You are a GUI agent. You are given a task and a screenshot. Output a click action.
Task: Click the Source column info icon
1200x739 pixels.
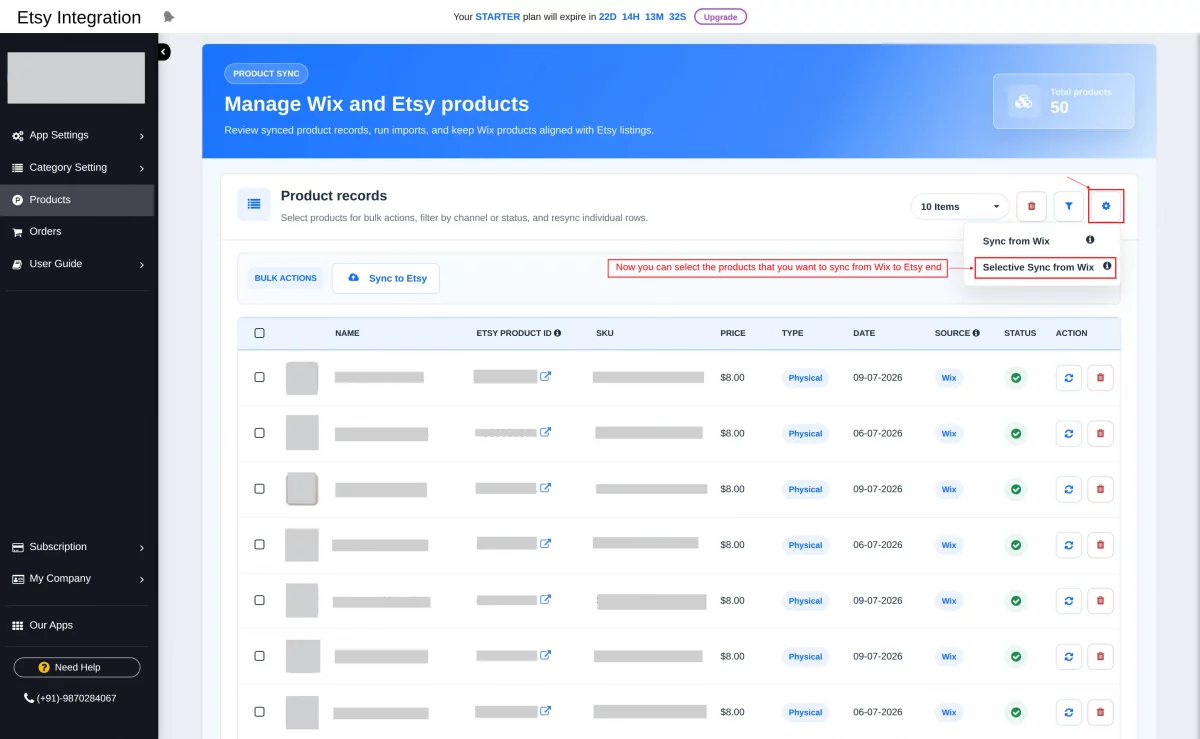pos(976,333)
